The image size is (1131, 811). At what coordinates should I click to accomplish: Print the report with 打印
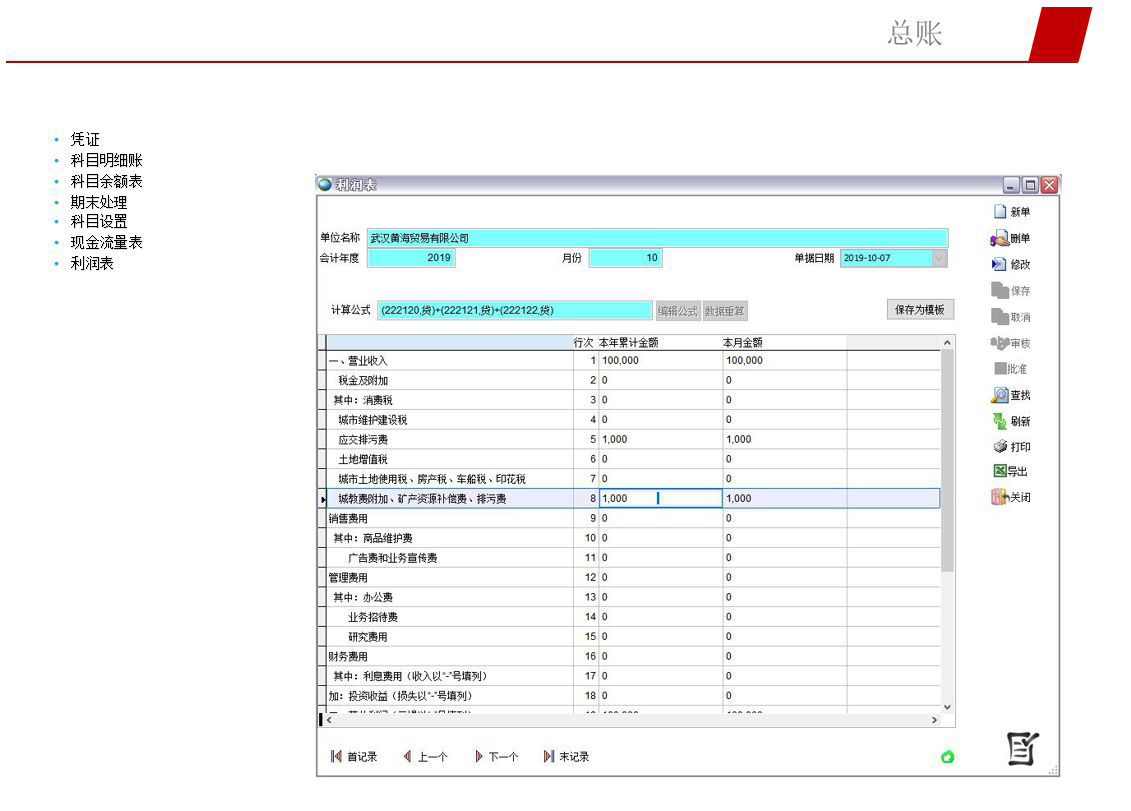(x=999, y=447)
